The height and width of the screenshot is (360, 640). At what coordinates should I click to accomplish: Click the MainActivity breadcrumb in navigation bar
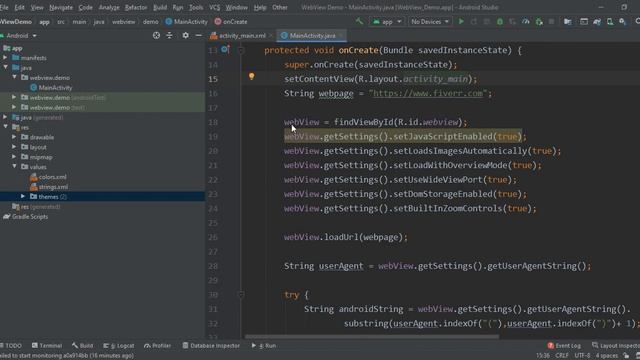pyautogui.click(x=187, y=22)
